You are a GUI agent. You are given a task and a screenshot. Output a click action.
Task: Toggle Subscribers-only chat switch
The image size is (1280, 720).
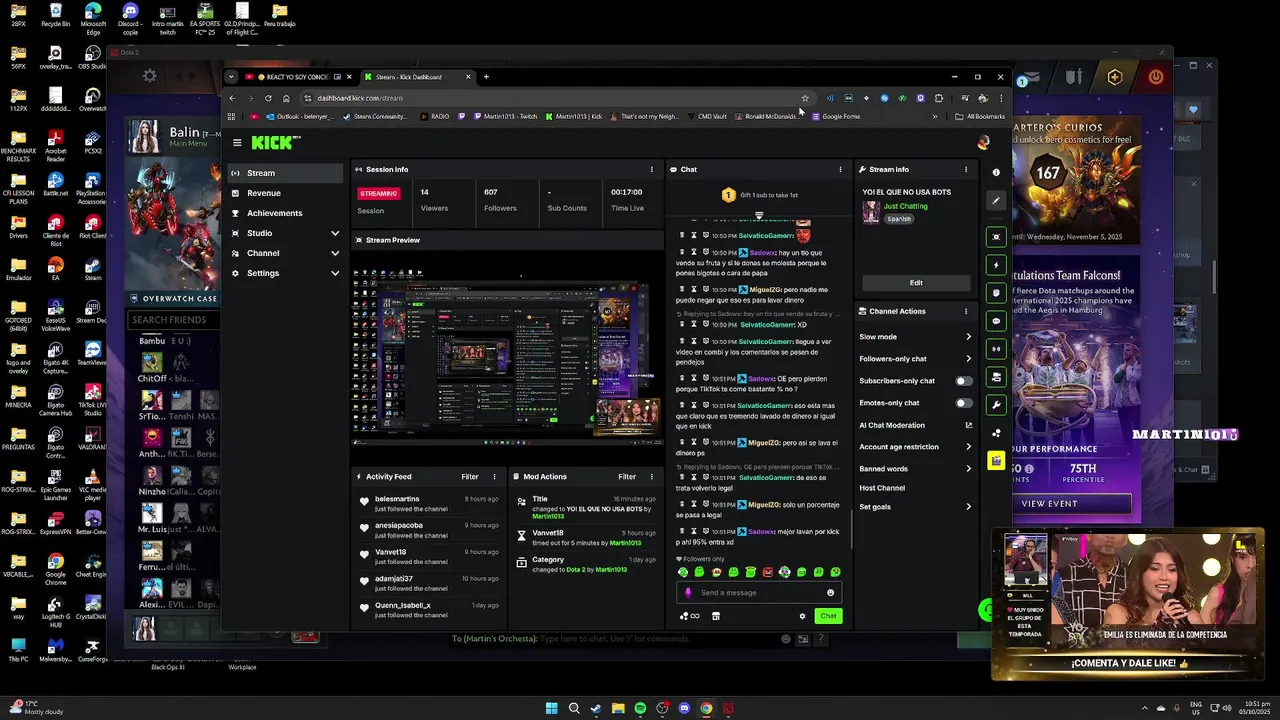(963, 381)
